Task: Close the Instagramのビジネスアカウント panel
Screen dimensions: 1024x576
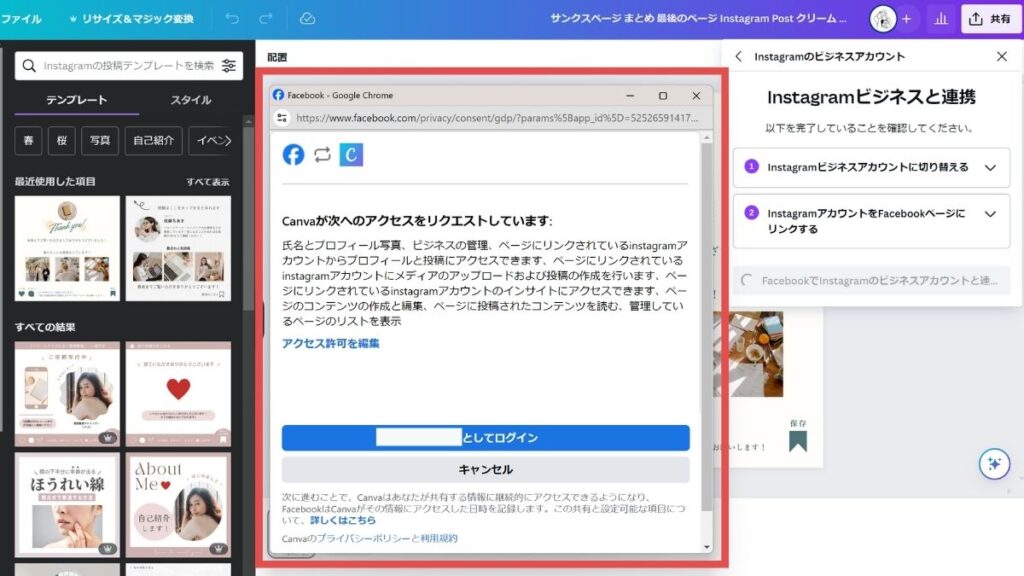Action: [x=1002, y=57]
